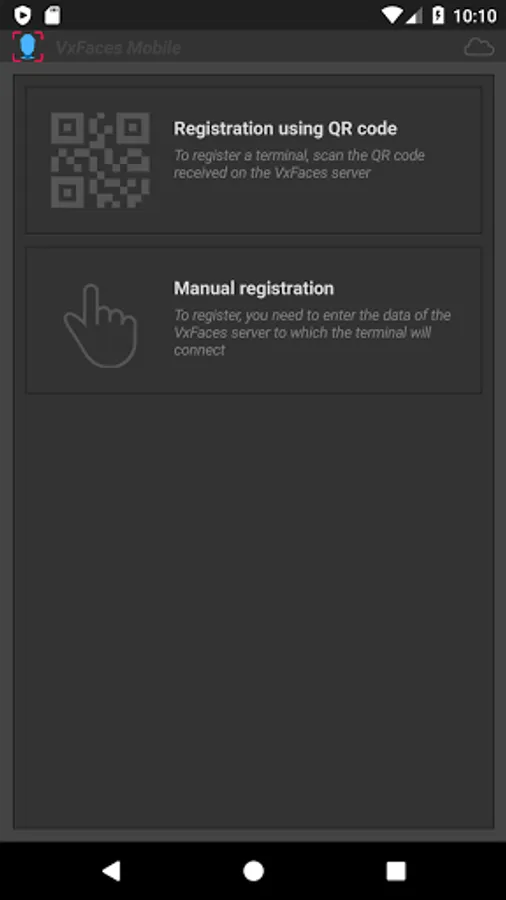
Task: Tap the Wi-Fi status icon
Action: 392,15
